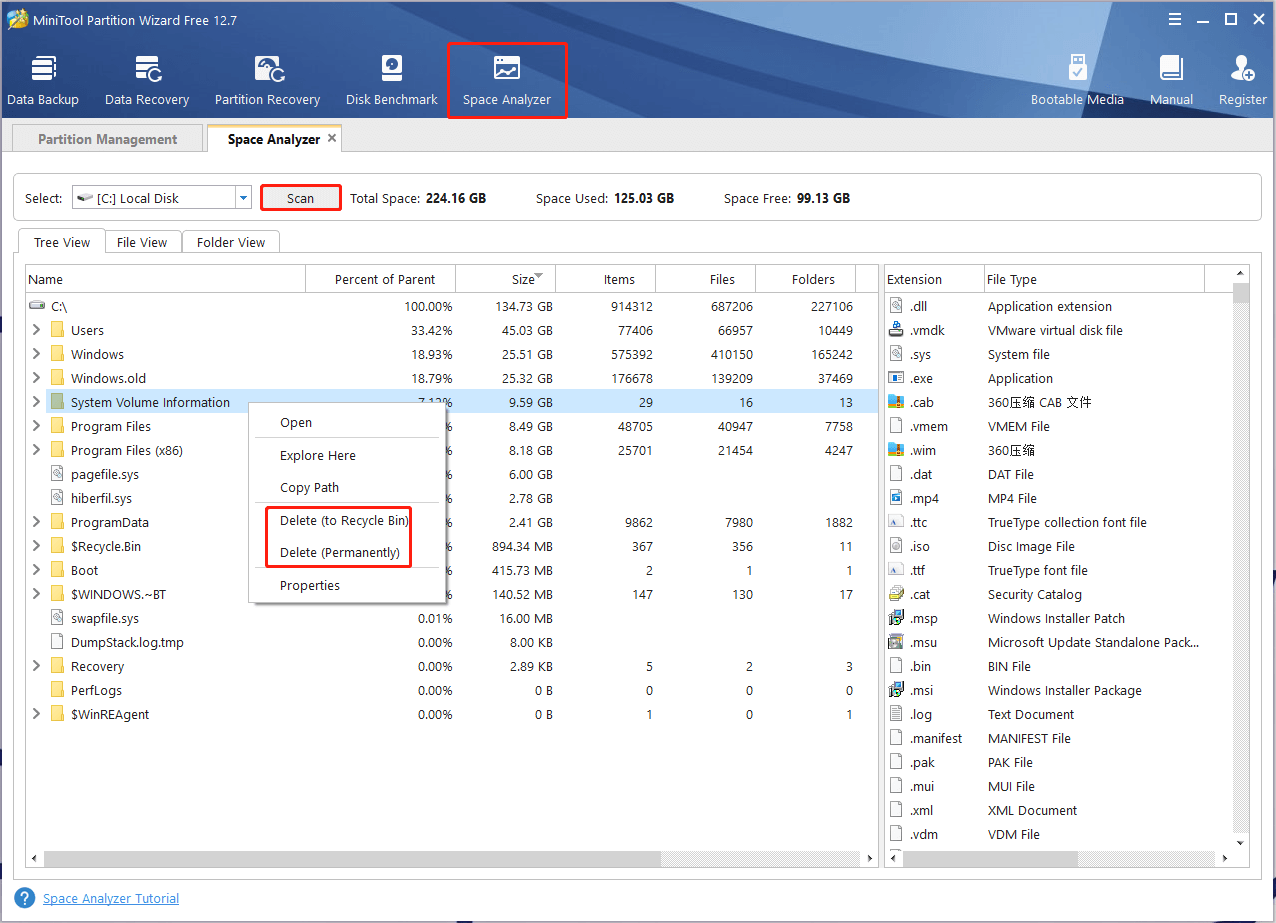Click extension list vertical scrollbar
This screenshot has height=923, width=1276.
(1241, 292)
